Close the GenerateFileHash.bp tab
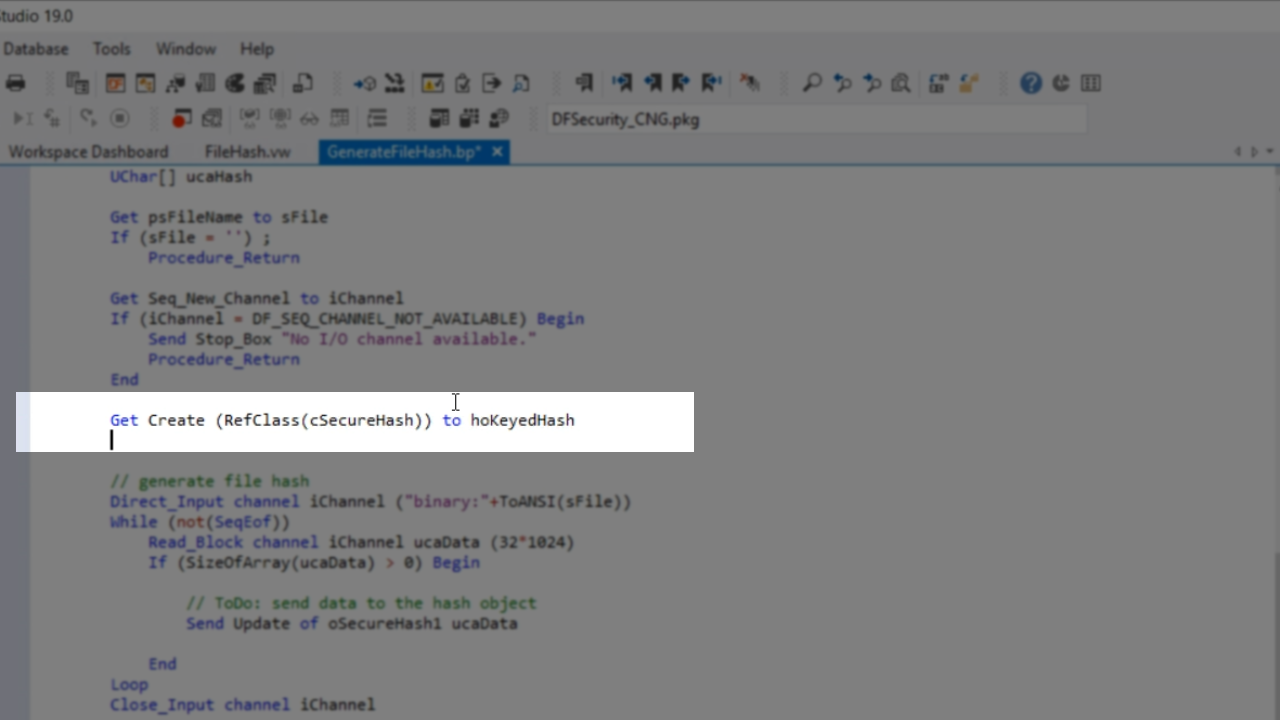This screenshot has height=720, width=1280. tap(497, 152)
